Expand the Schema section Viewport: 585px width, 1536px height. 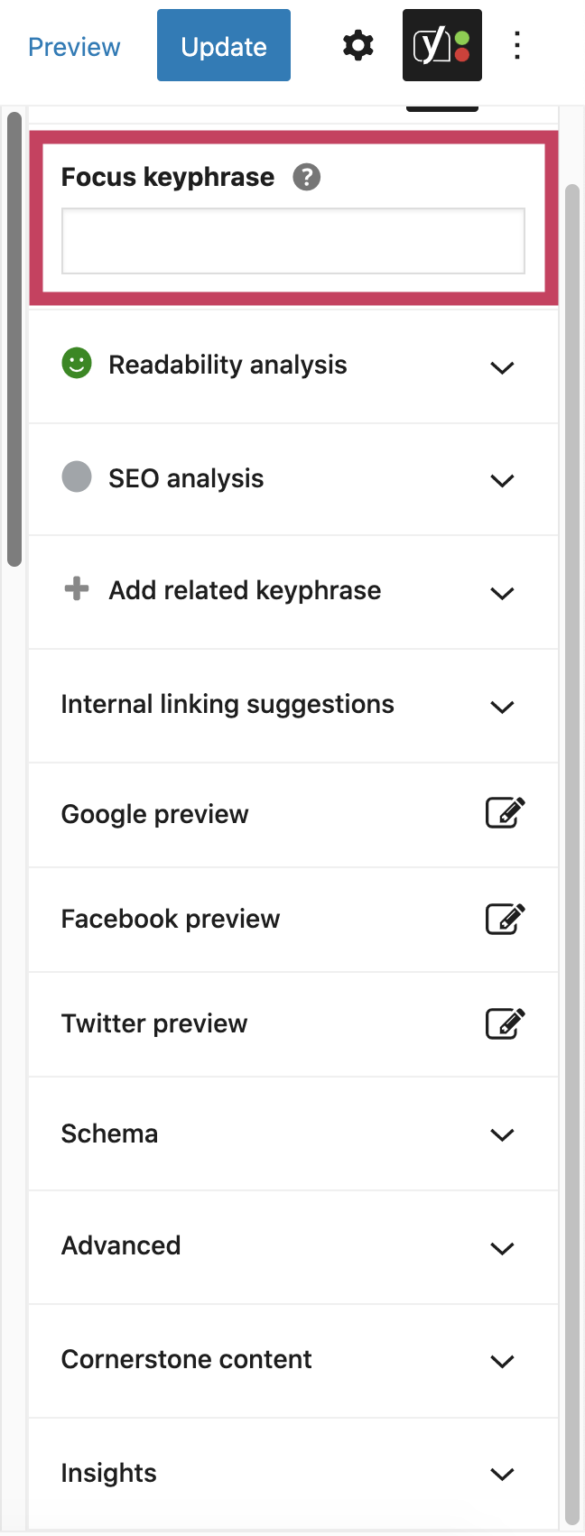point(502,1135)
